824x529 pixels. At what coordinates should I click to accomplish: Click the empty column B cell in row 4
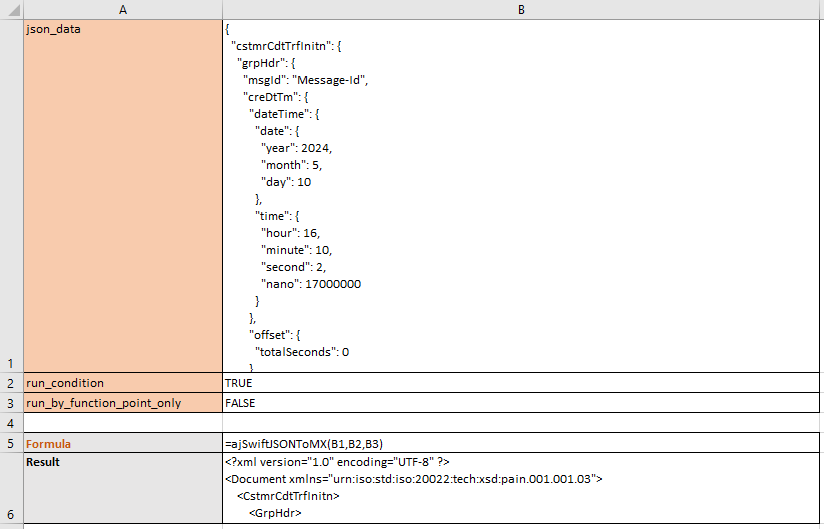pos(521,423)
